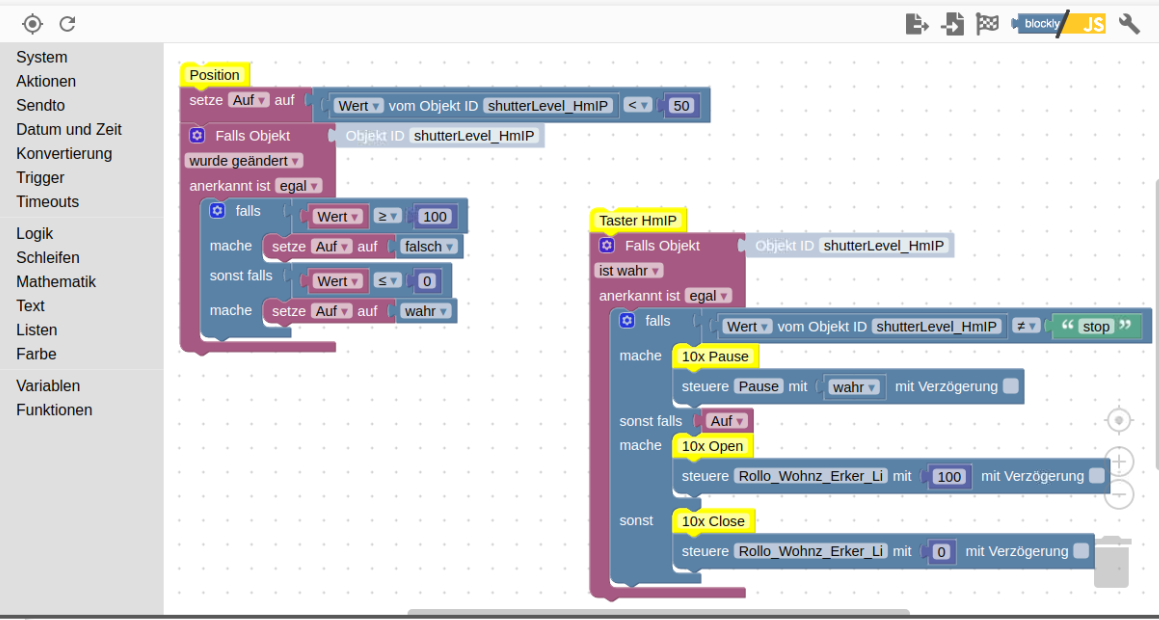Click Objekt ID shutterLevel_HmIP under Position trigger
The height and width of the screenshot is (620, 1159).
(475, 135)
